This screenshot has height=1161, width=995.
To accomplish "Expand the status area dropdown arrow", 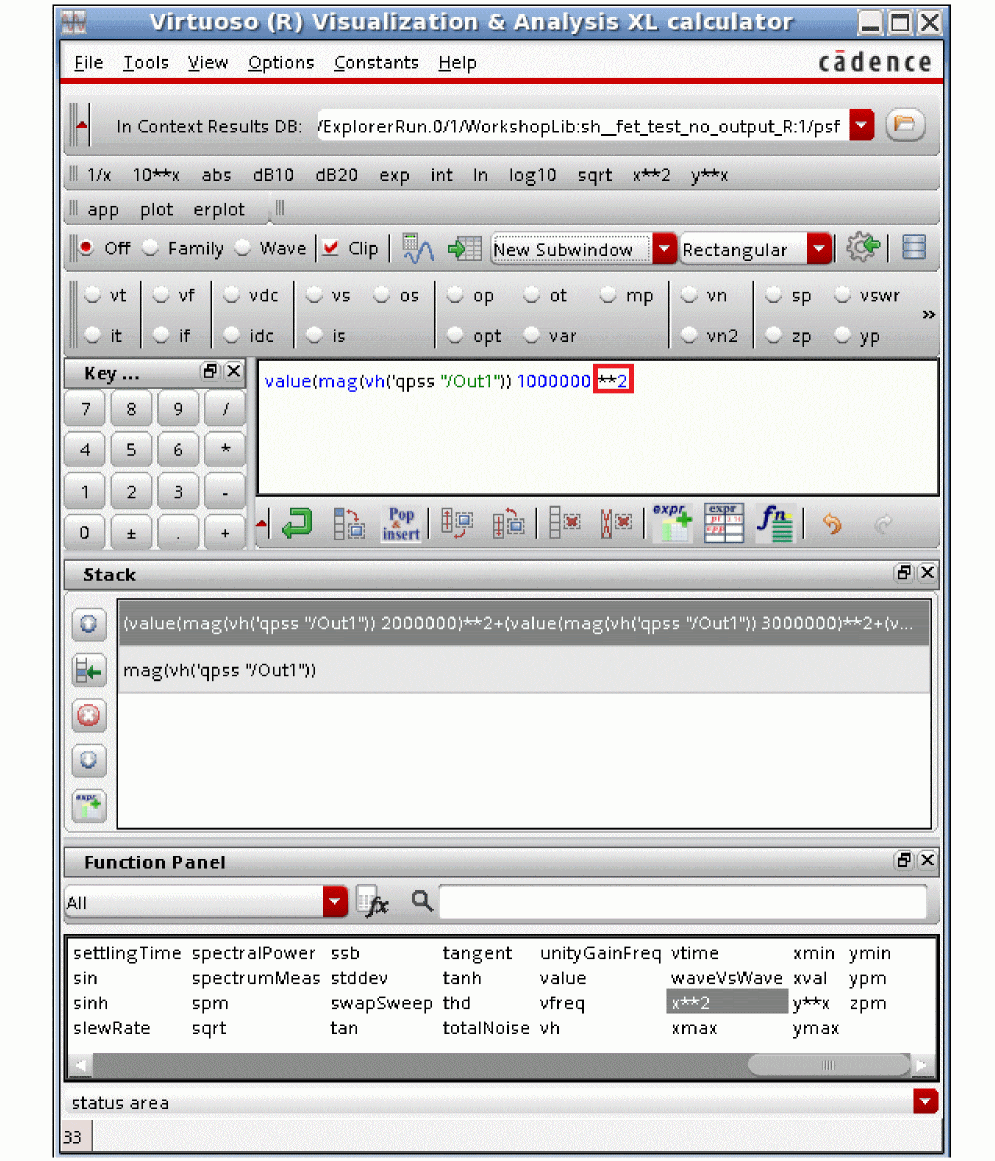I will 925,1102.
